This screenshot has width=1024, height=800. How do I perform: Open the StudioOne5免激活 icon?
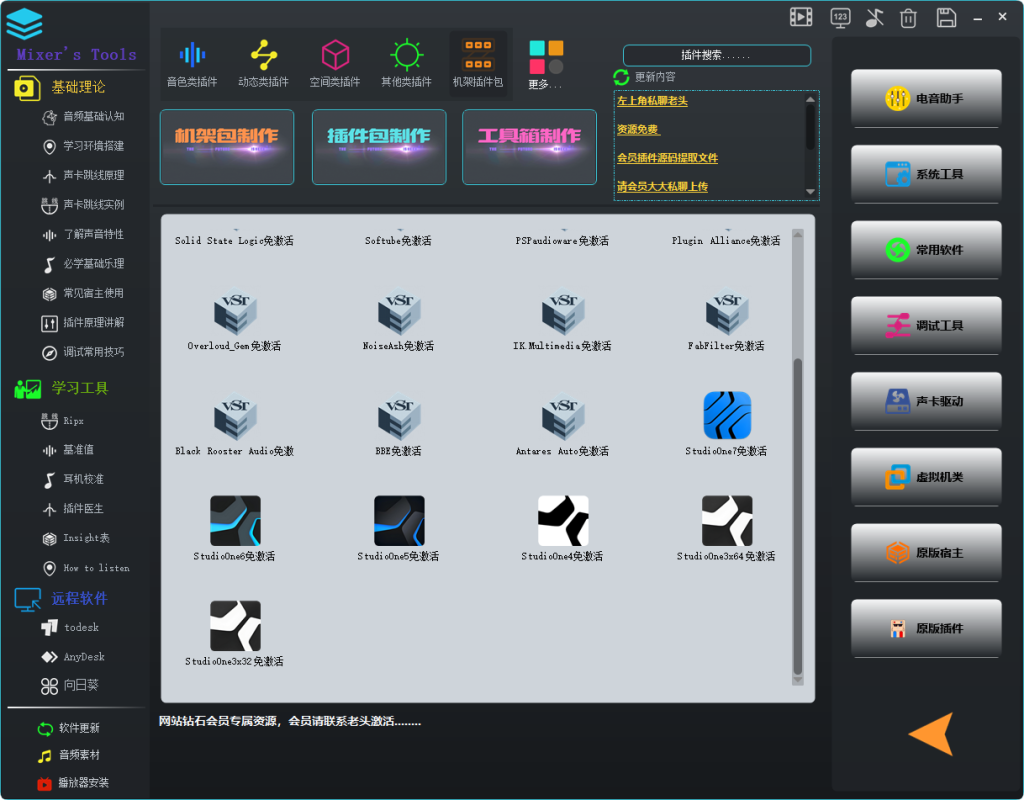click(x=399, y=520)
